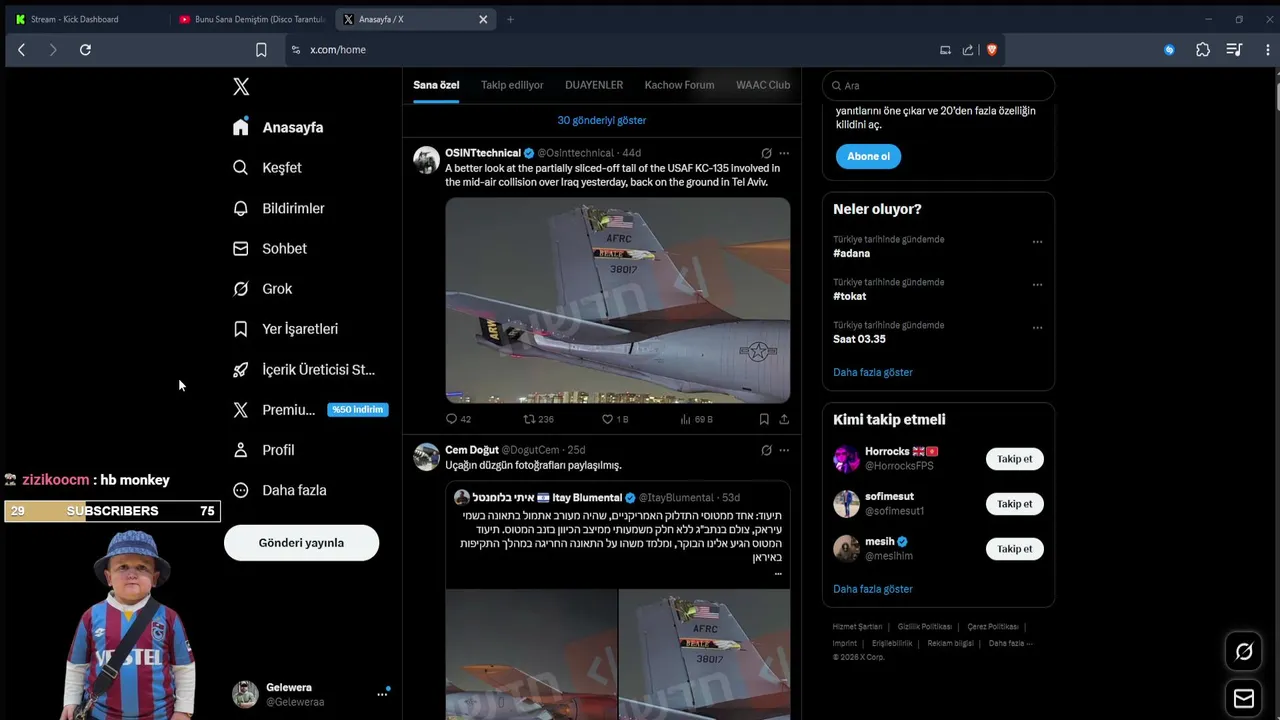Switch to WAAC Club tab
This screenshot has height=720, width=1280.
pos(763,85)
